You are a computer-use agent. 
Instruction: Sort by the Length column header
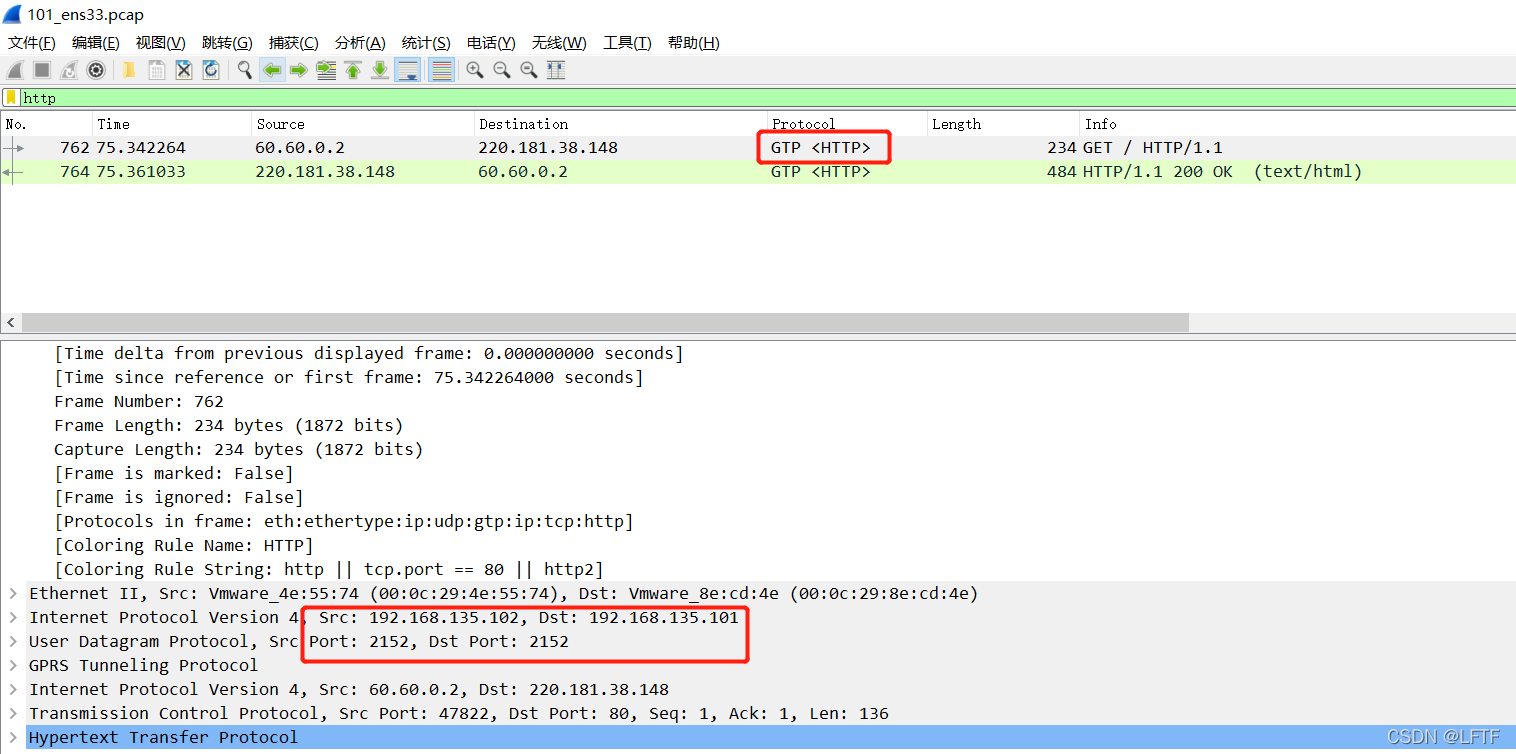click(x=1003, y=124)
